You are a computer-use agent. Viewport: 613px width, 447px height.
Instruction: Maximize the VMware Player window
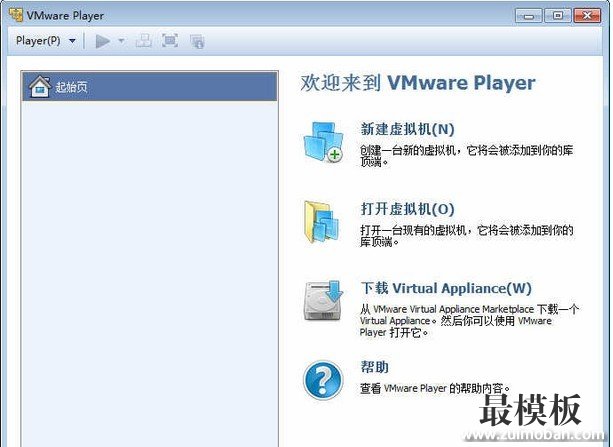(558, 16)
